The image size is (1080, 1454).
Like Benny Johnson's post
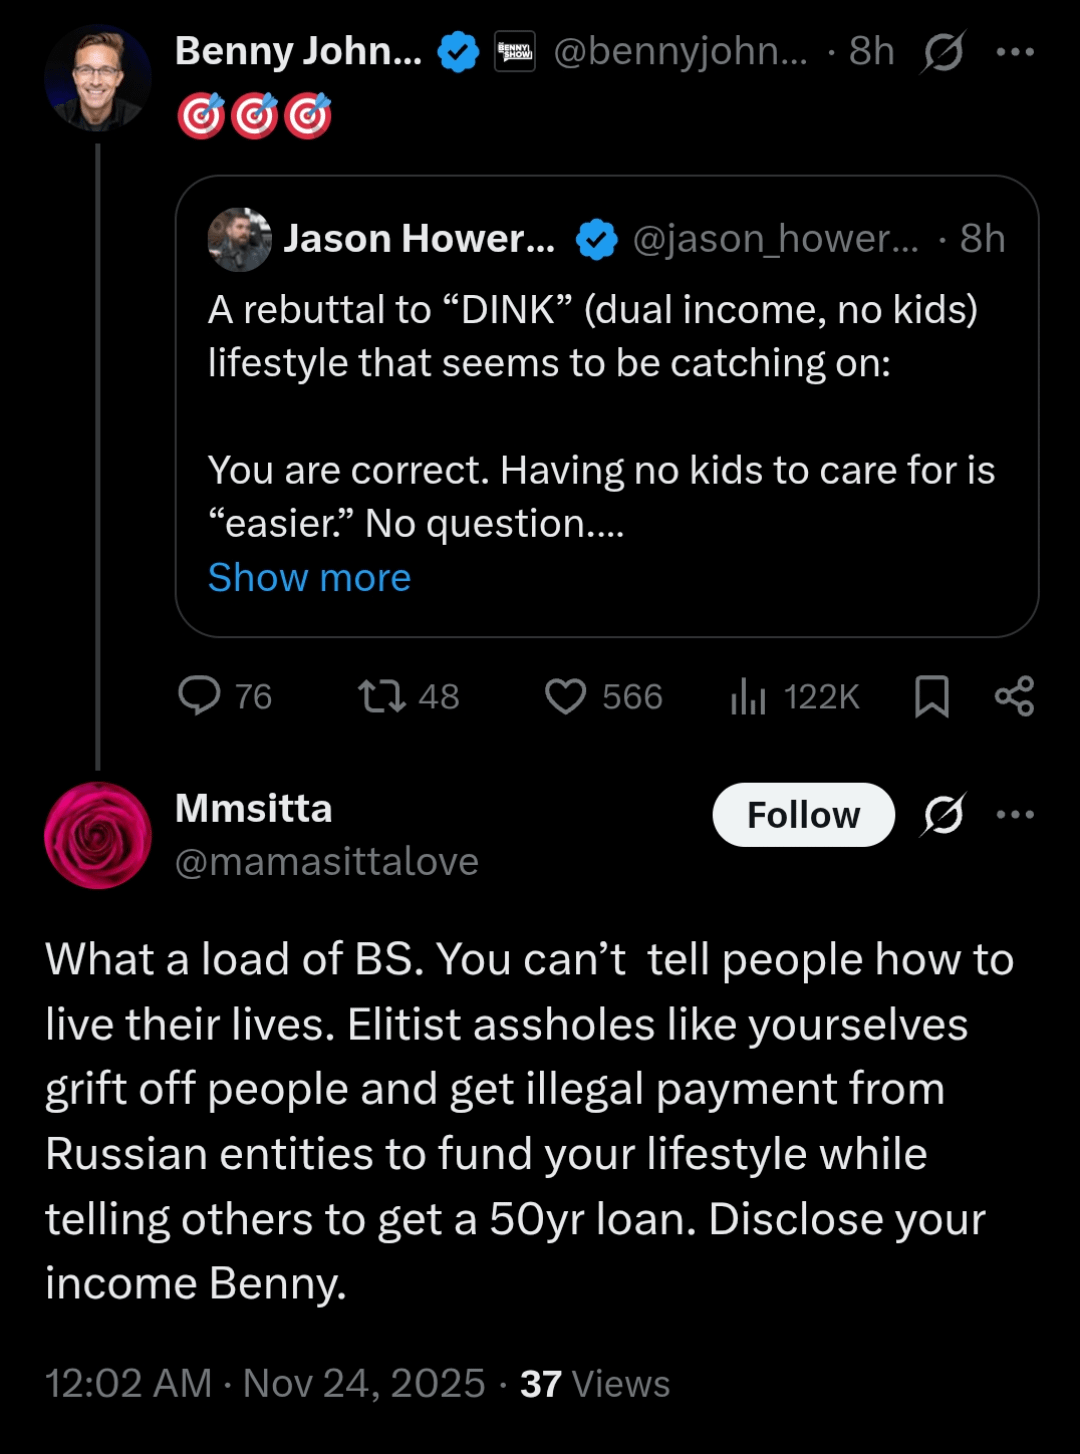(565, 696)
